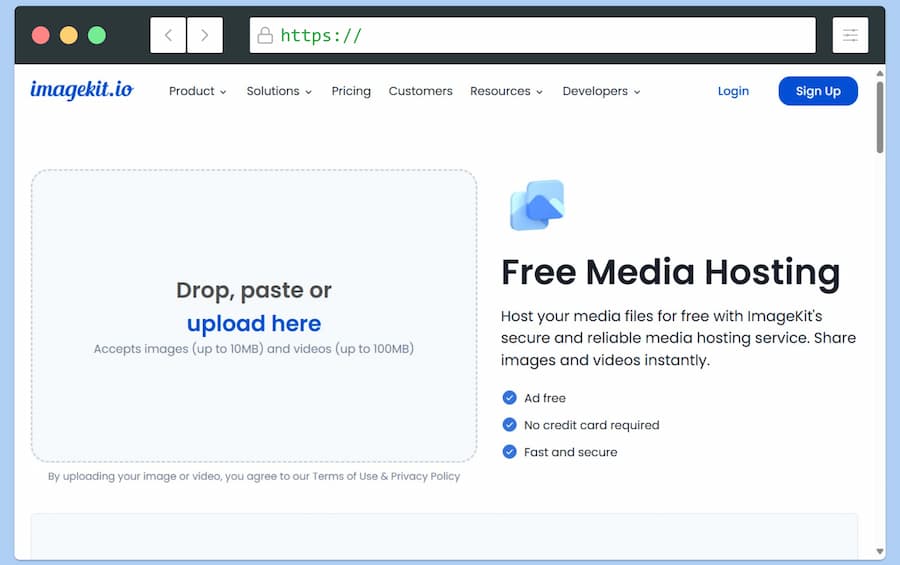Click checkmark icon beside Fast and secure
The height and width of the screenshot is (565, 900).
(510, 452)
